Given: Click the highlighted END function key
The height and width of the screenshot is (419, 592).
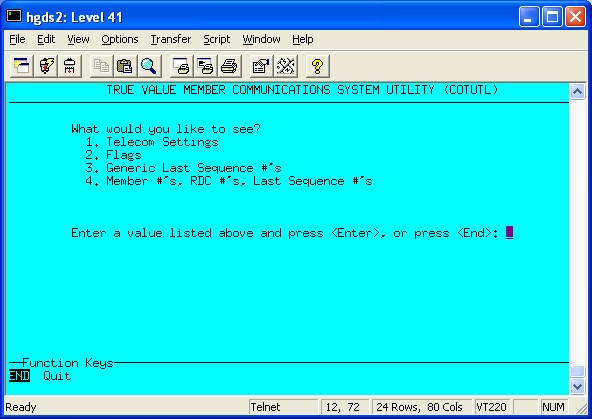Looking at the screenshot, I should 19,376.
